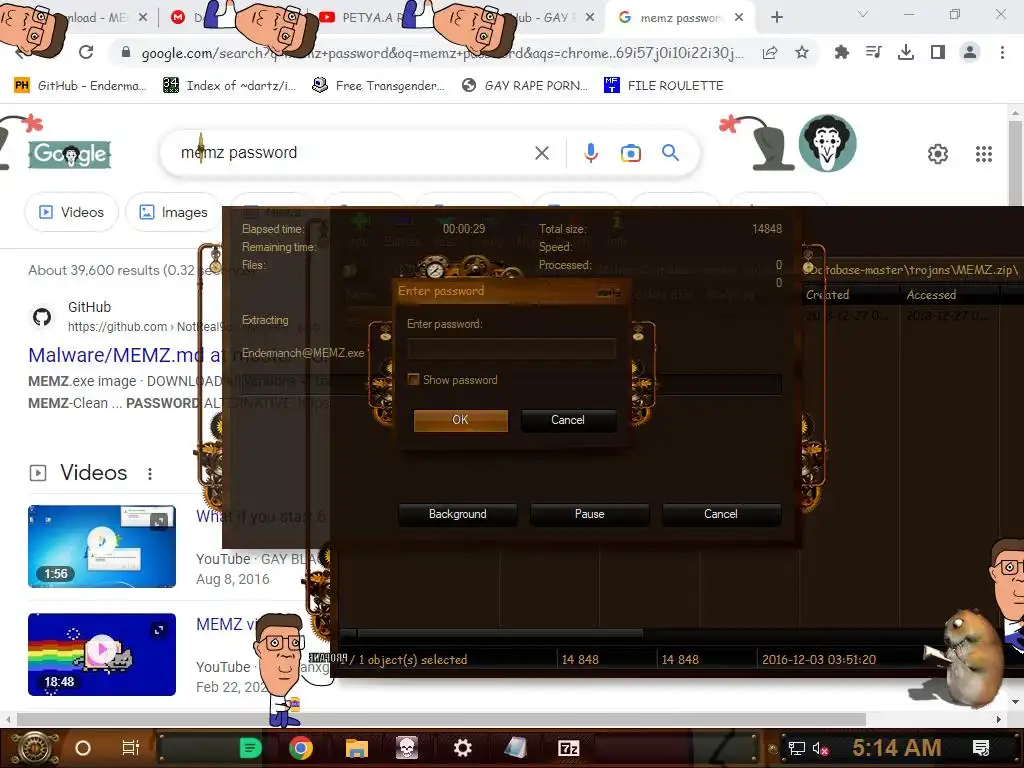Click the muted volume tray icon
This screenshot has width=1024, height=768.
[820, 749]
